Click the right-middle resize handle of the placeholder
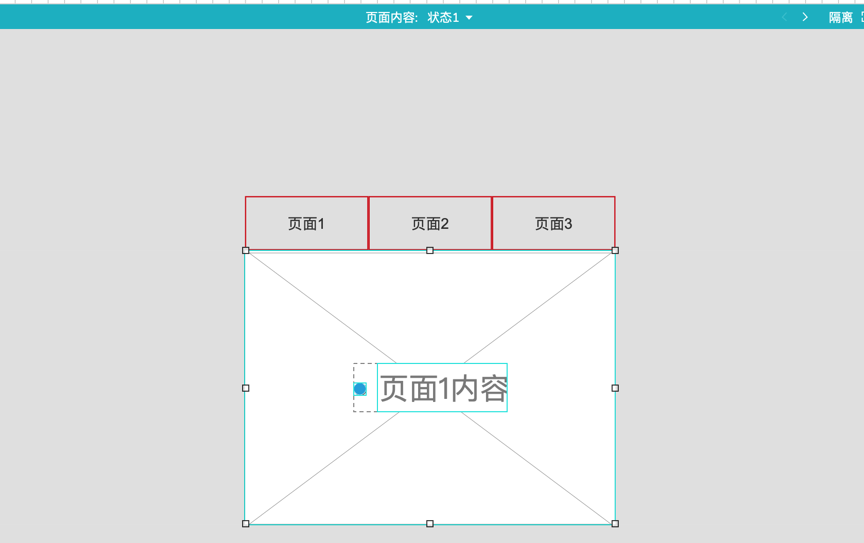This screenshot has width=864, height=543. (x=615, y=388)
